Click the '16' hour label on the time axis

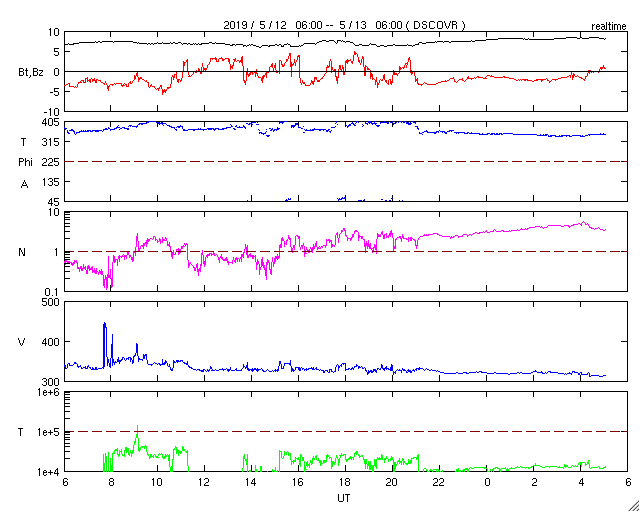pos(298,481)
